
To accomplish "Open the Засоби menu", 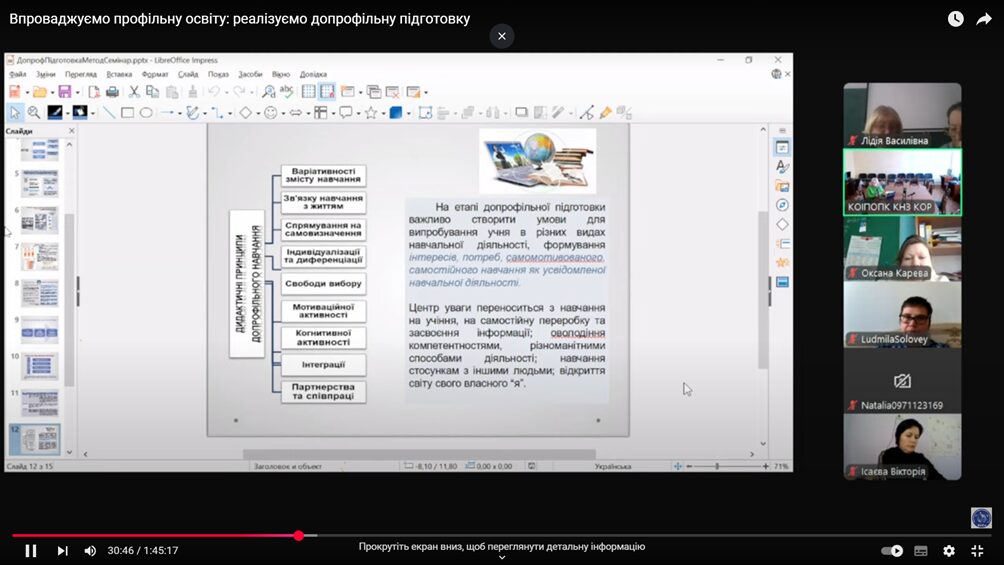I will coord(250,74).
